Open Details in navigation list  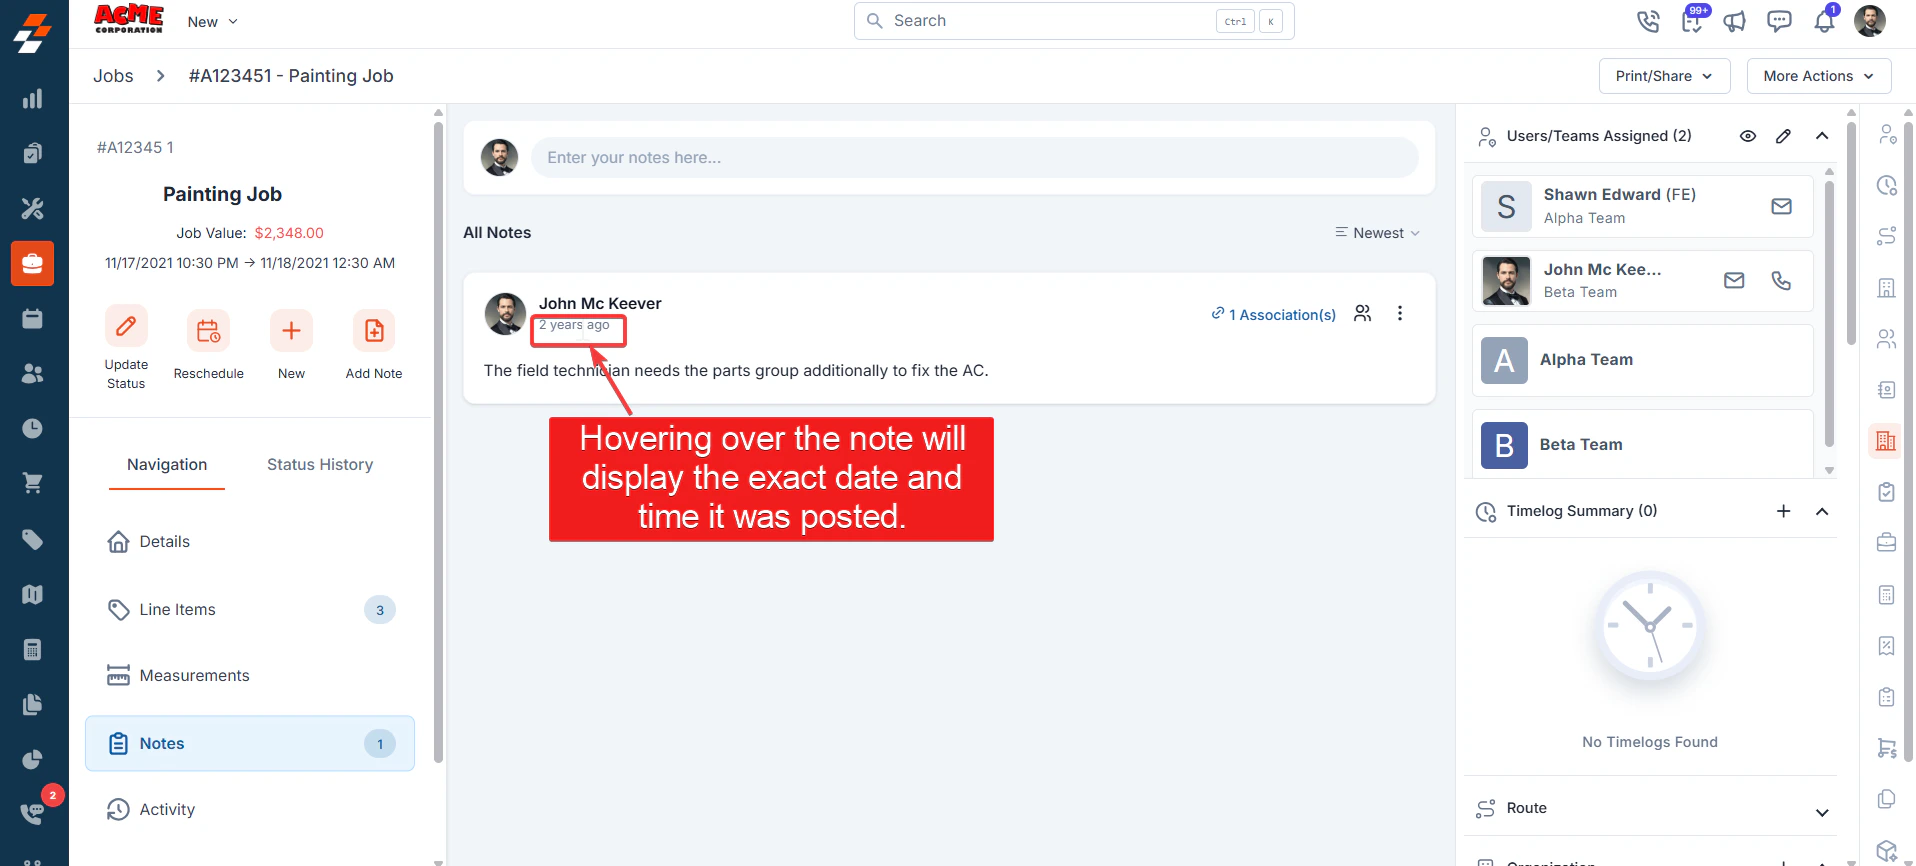coord(250,541)
